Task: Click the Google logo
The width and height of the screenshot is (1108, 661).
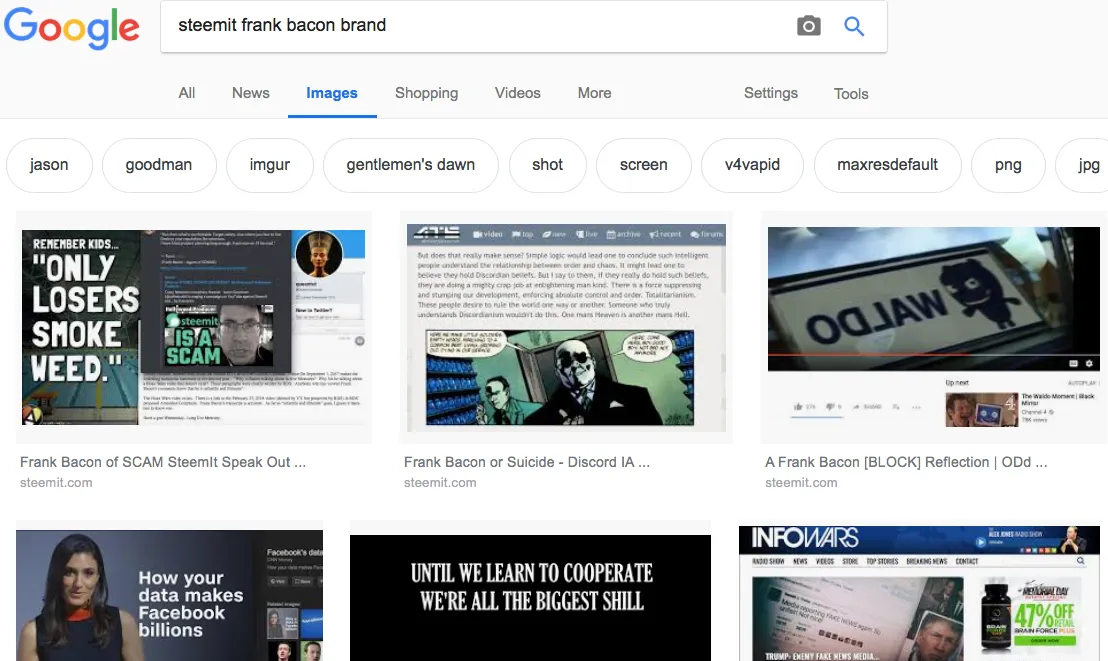Action: coord(71,28)
